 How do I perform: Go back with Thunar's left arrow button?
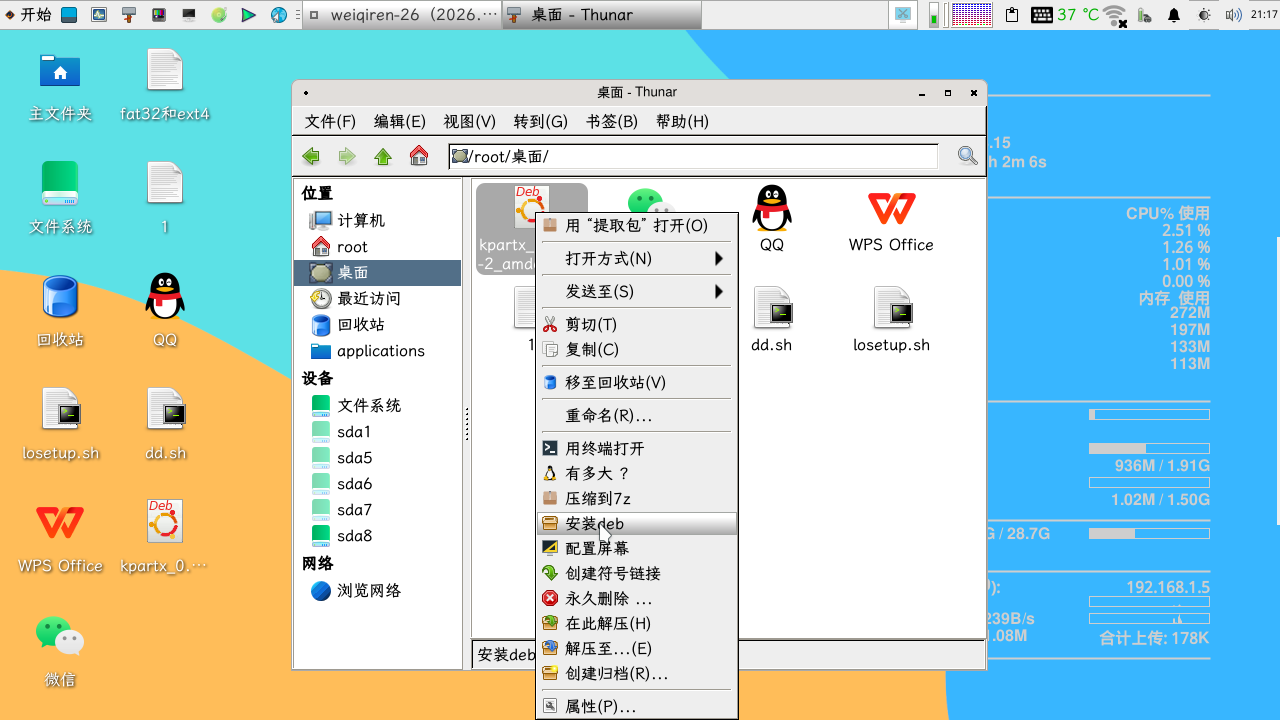tap(311, 156)
